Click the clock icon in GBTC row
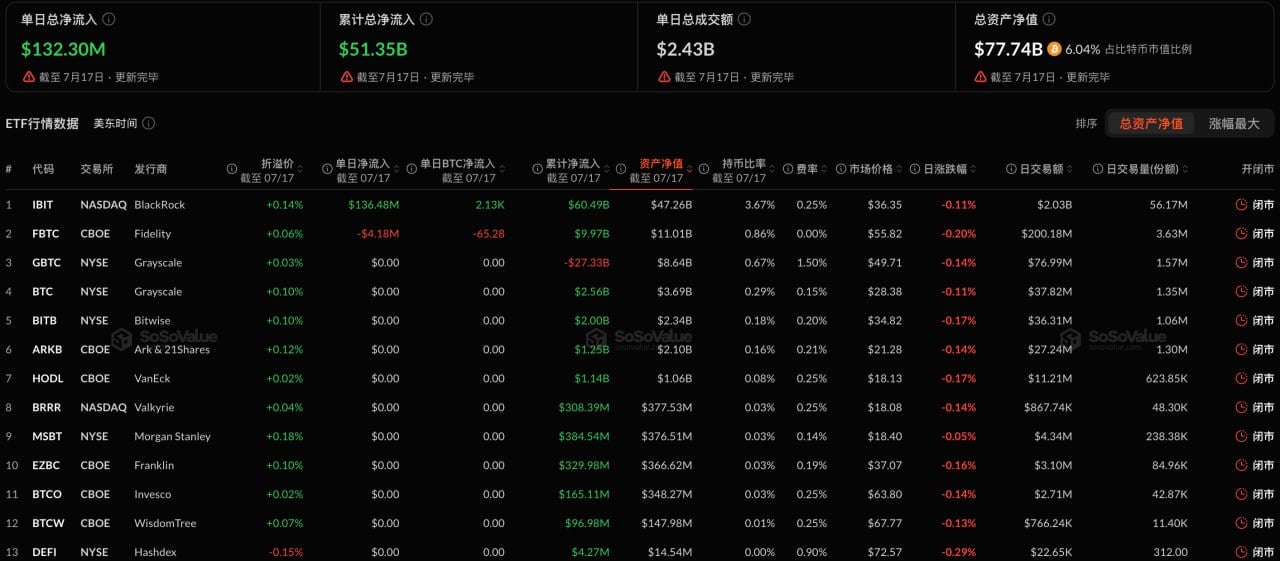This screenshot has height=561, width=1280. (1241, 262)
